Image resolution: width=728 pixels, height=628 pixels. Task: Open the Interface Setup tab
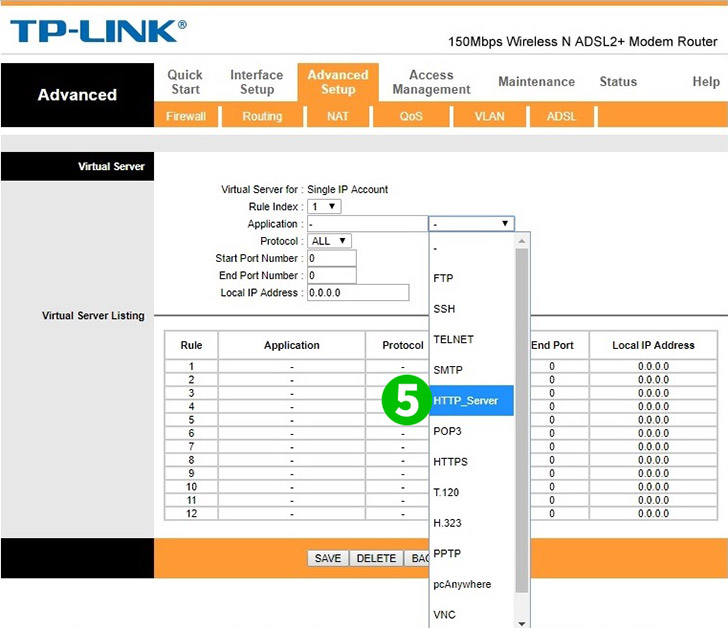click(x=256, y=82)
